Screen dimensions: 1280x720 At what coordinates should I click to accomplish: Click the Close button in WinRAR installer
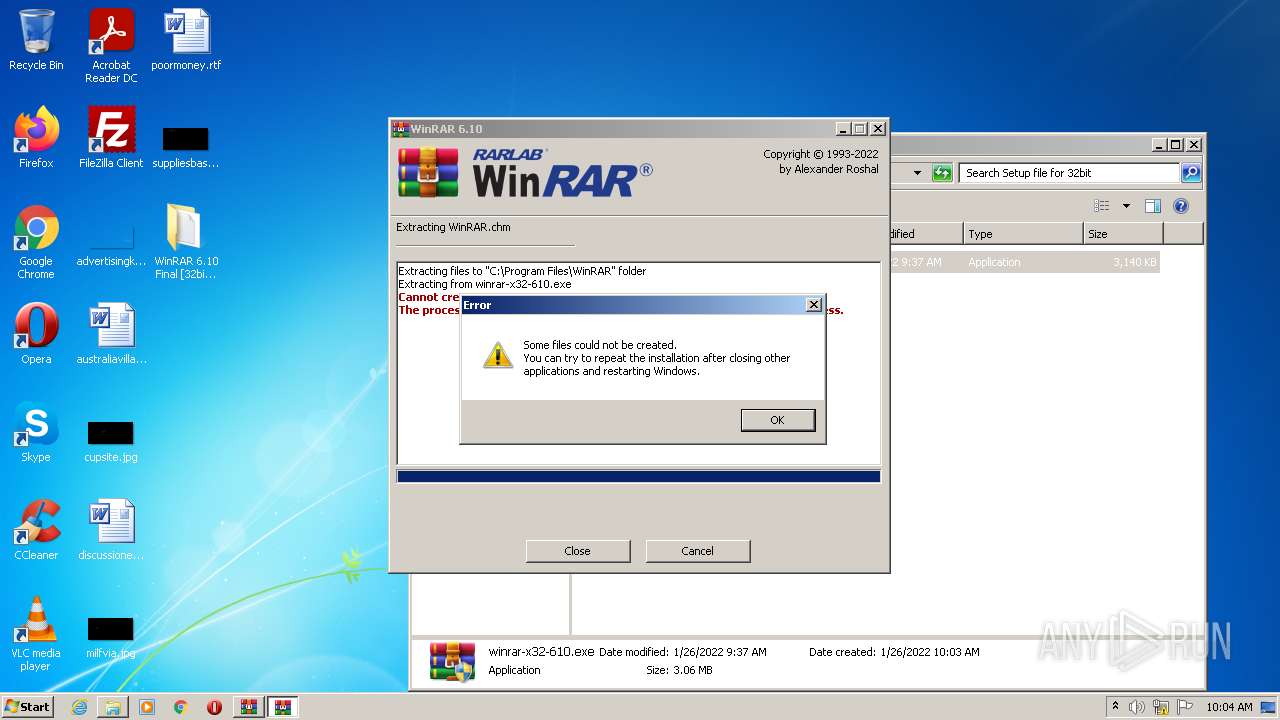click(577, 551)
